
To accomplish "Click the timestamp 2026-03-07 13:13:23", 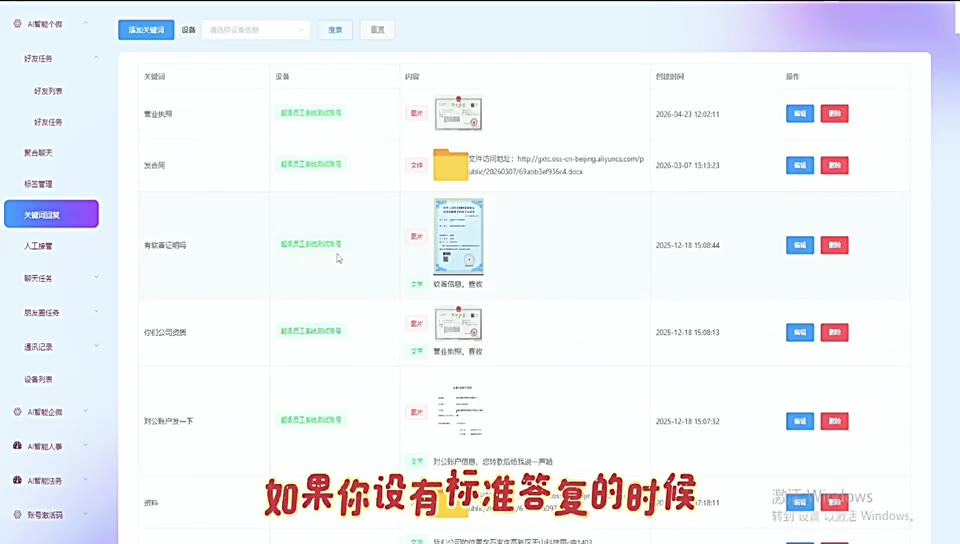I will tap(688, 165).
